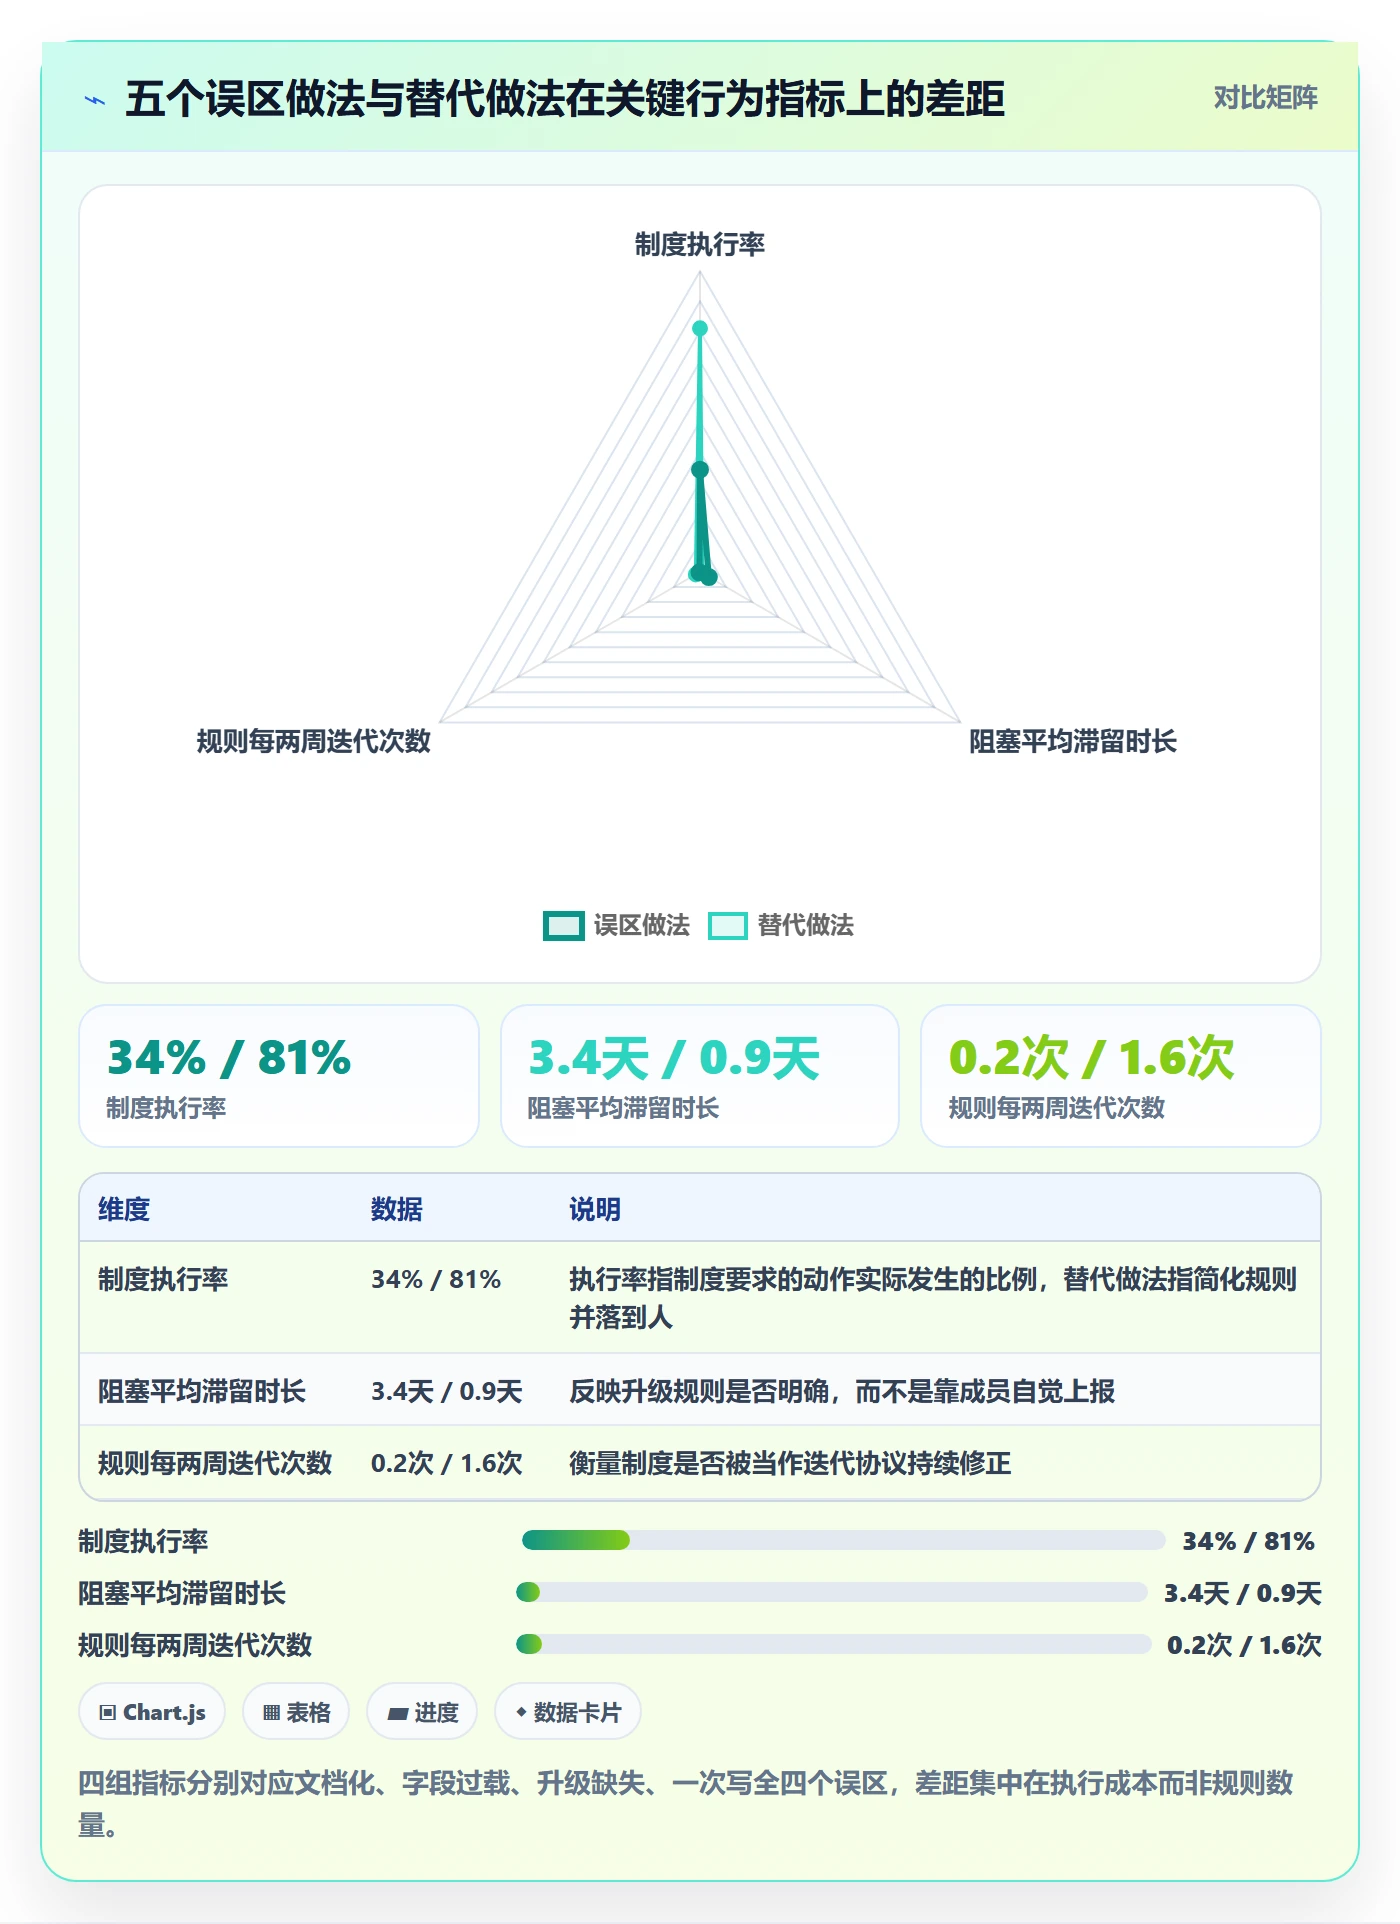Click the radar chart's 规则每两周迭代次数 axis label

click(x=313, y=741)
